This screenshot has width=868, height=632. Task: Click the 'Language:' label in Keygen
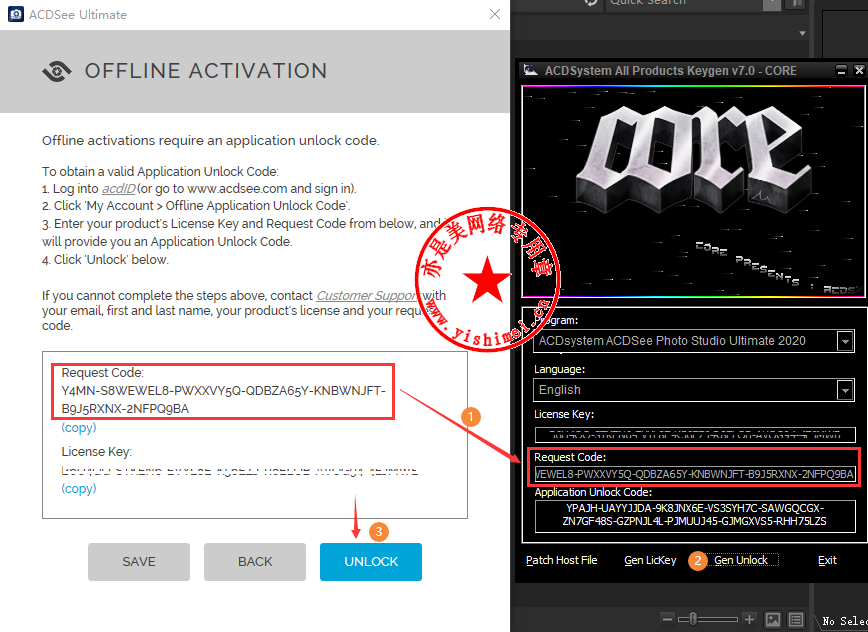559,369
